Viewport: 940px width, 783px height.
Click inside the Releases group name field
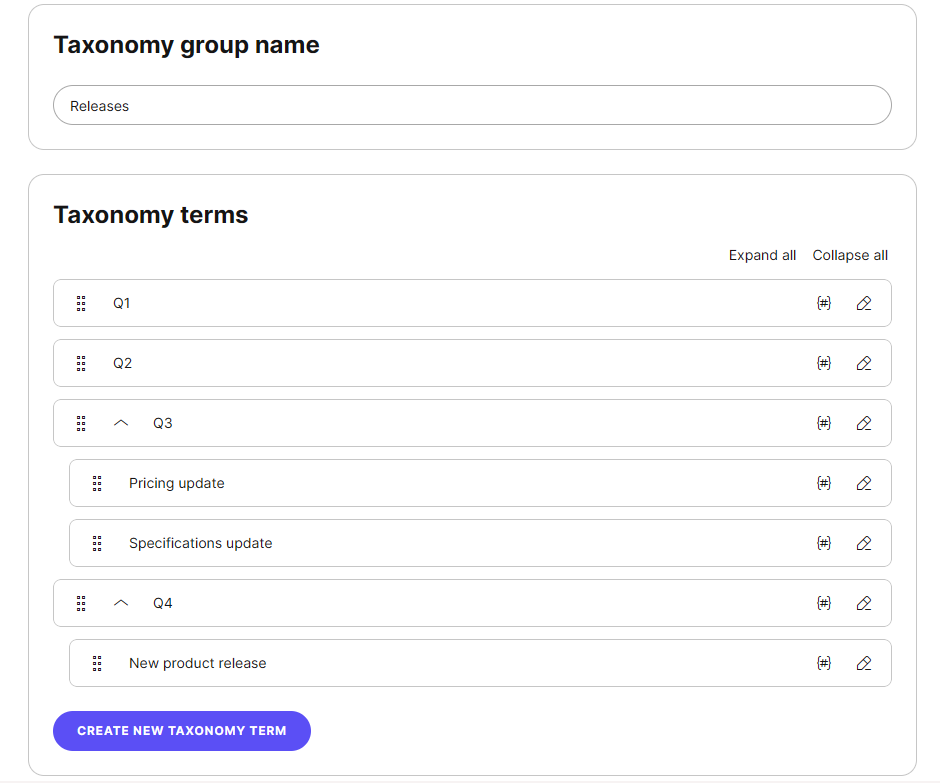(400, 105)
